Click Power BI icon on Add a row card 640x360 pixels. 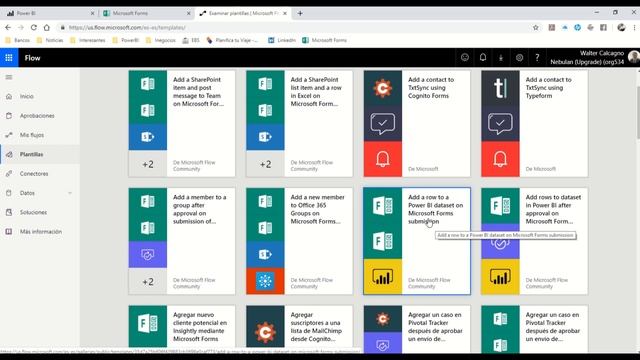pos(383,277)
